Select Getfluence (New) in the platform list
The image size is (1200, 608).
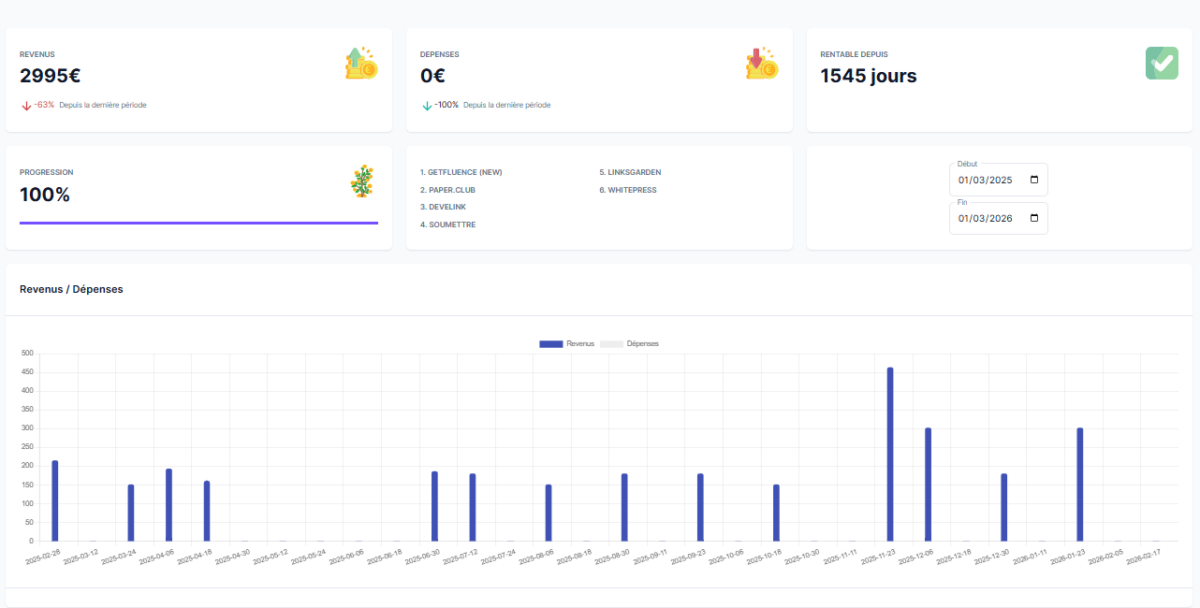point(461,172)
